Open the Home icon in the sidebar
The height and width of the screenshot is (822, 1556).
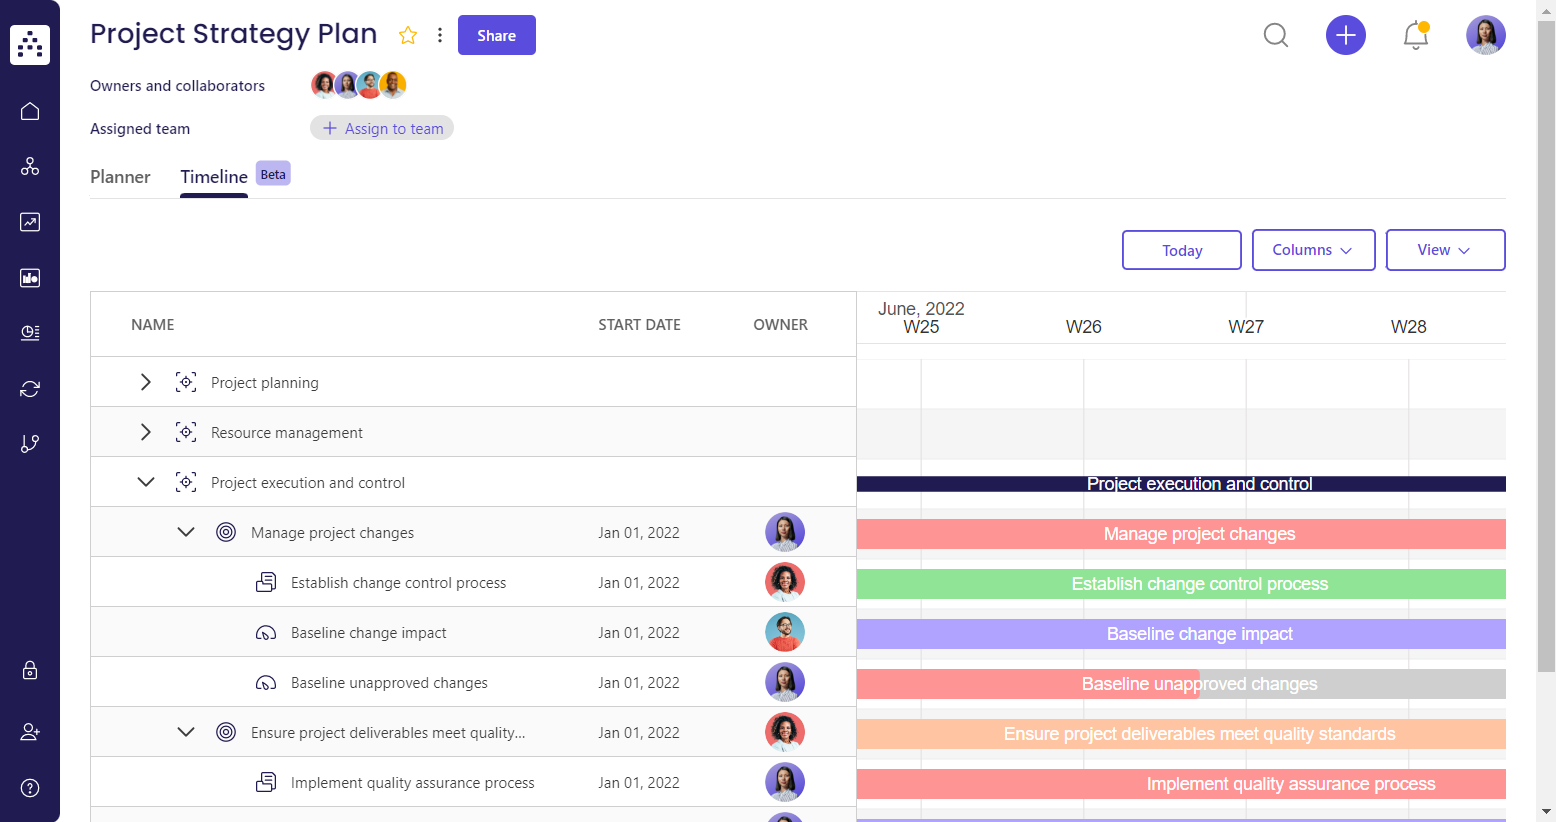click(28, 111)
